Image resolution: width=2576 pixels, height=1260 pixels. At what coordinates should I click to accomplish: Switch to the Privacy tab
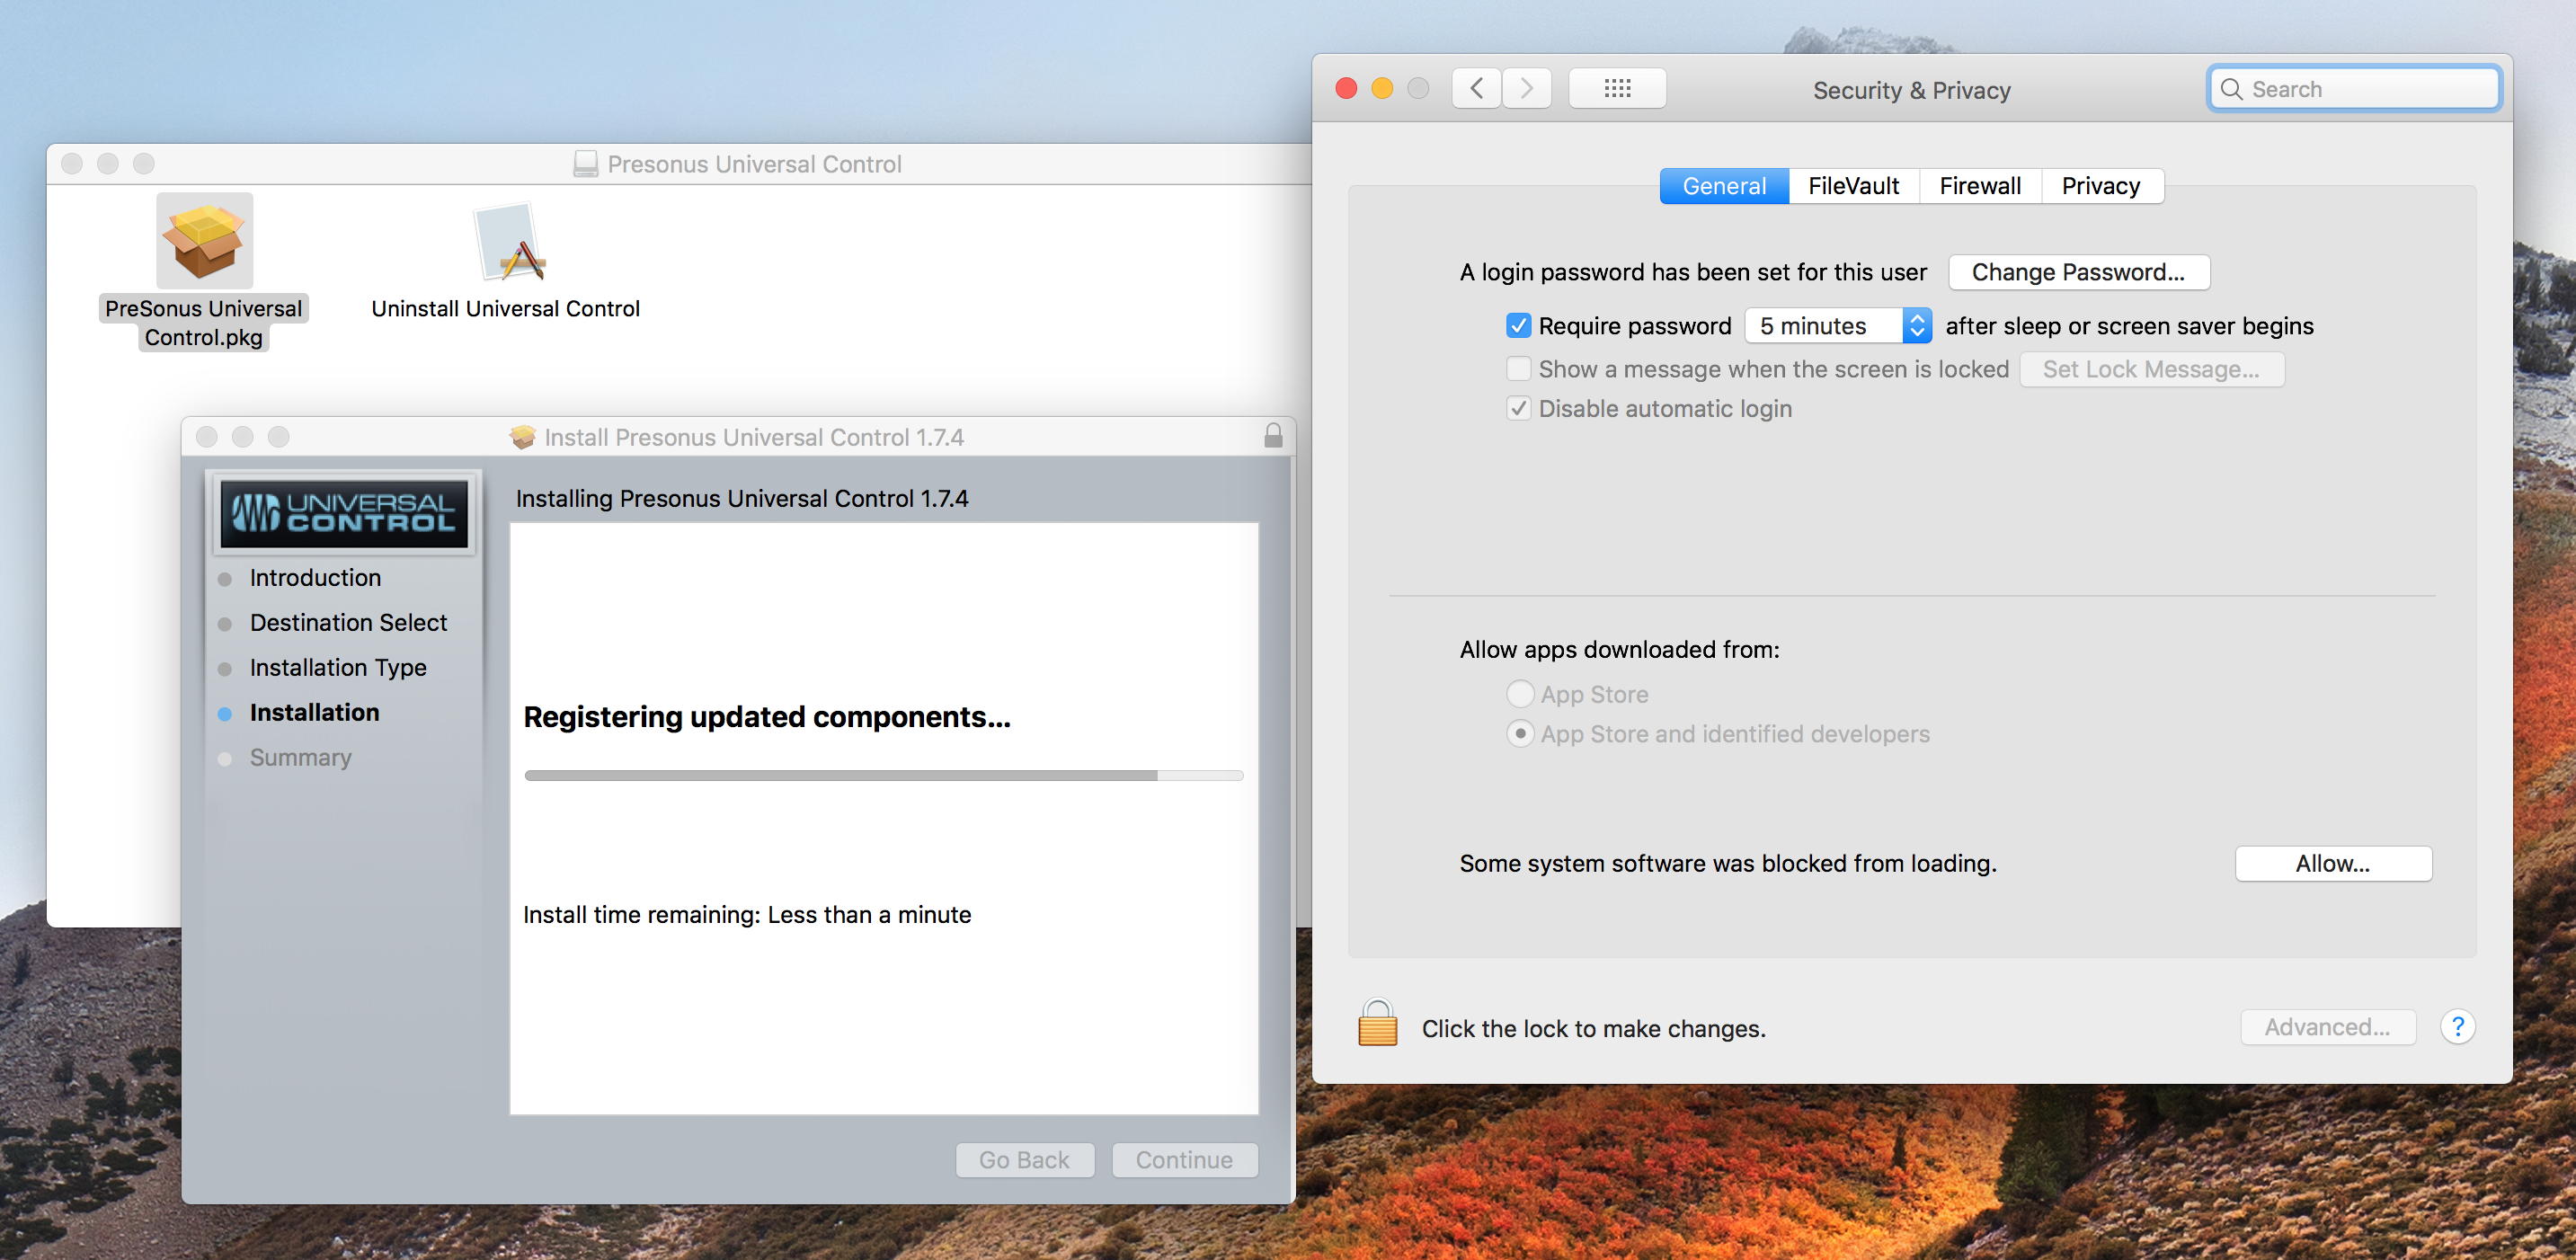(x=2103, y=184)
